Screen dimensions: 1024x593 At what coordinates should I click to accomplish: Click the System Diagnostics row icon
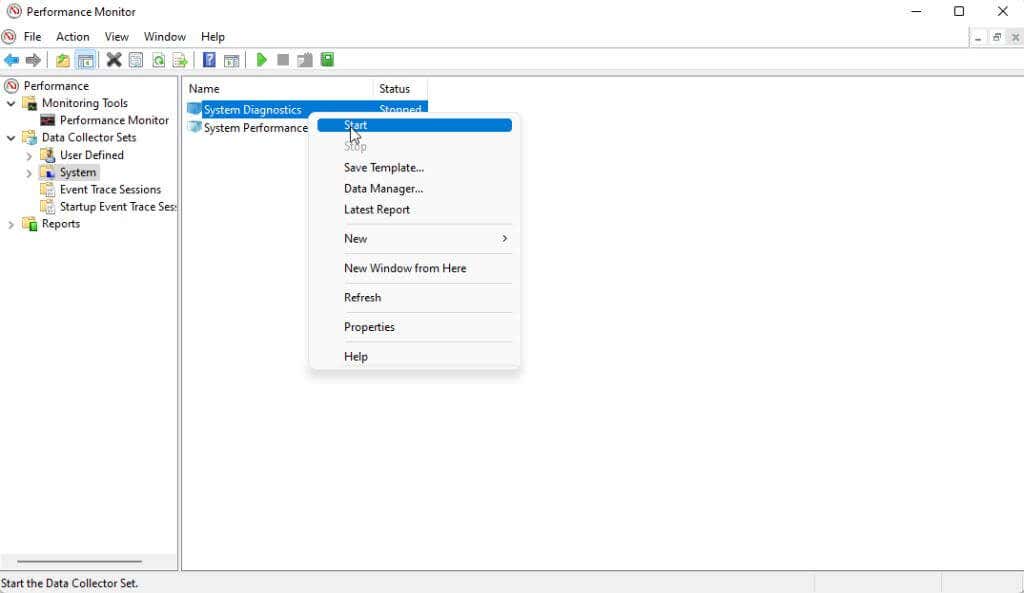point(194,109)
